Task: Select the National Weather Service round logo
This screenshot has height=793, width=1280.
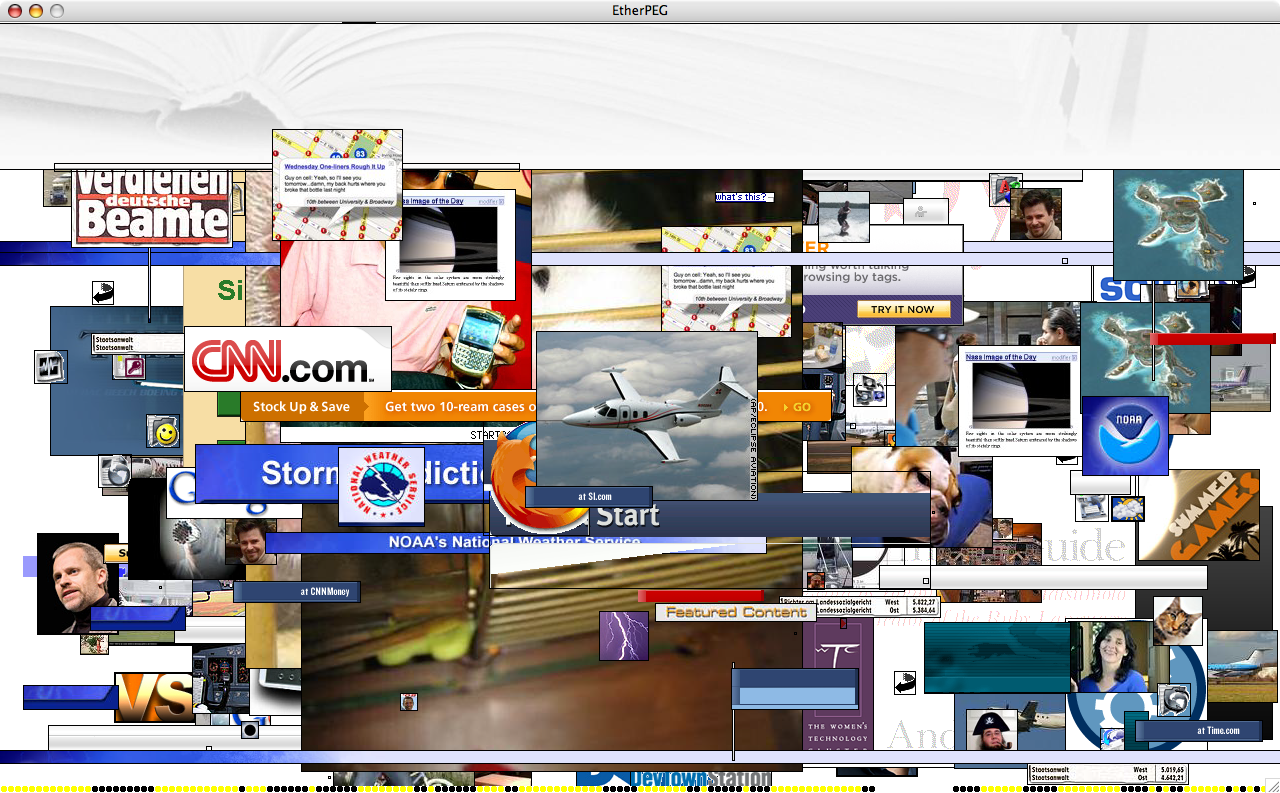Action: 381,486
